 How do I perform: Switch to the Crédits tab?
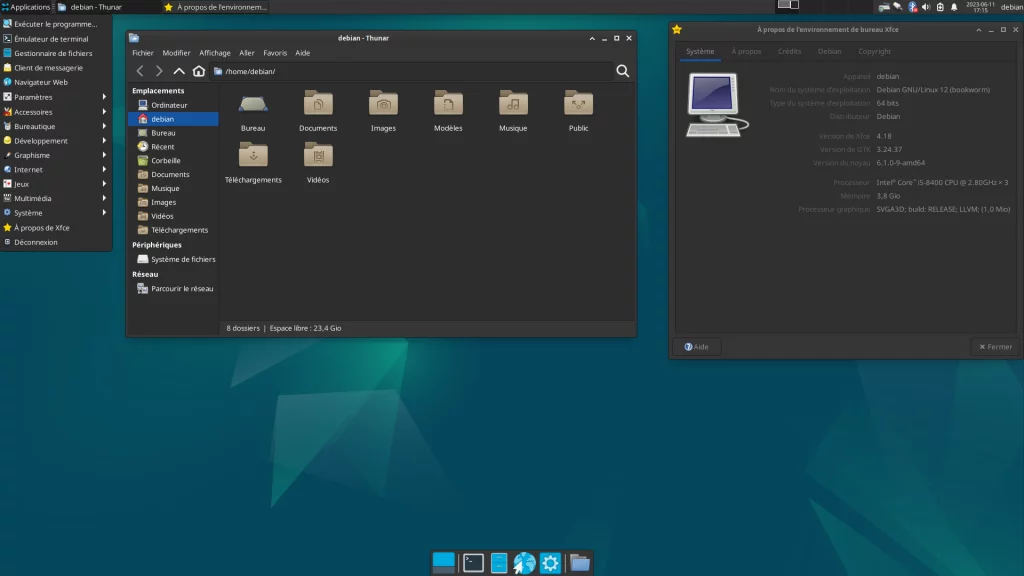(x=789, y=51)
